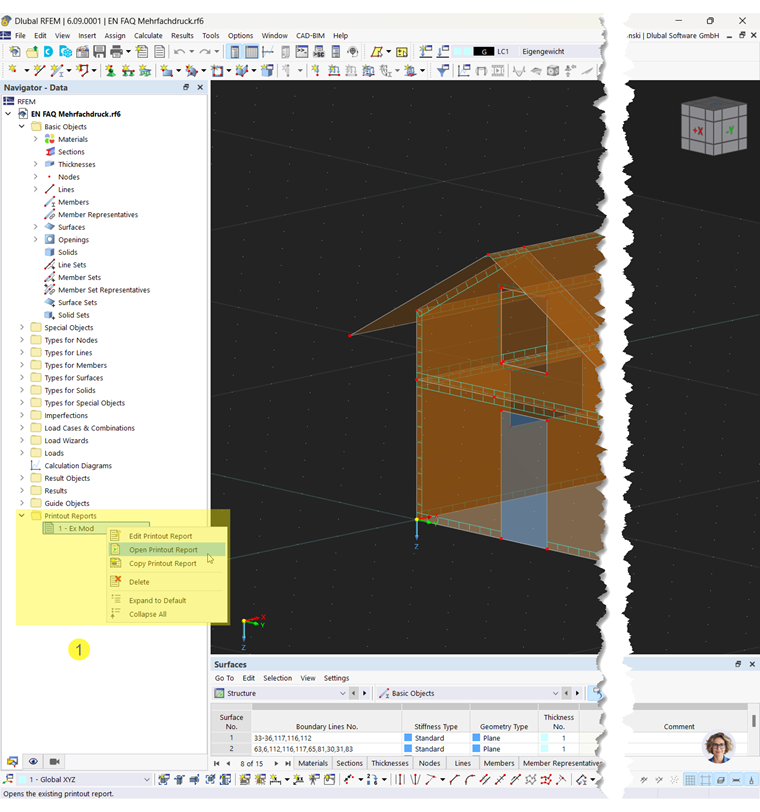Click the nodal support icon
Screen dimensions: 760x812
click(x=110, y=70)
